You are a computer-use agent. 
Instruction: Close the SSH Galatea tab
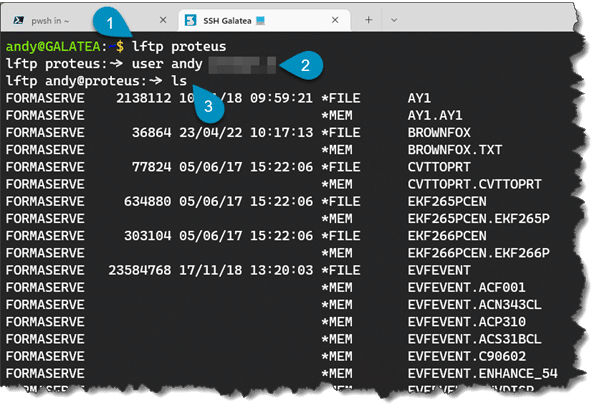click(339, 20)
